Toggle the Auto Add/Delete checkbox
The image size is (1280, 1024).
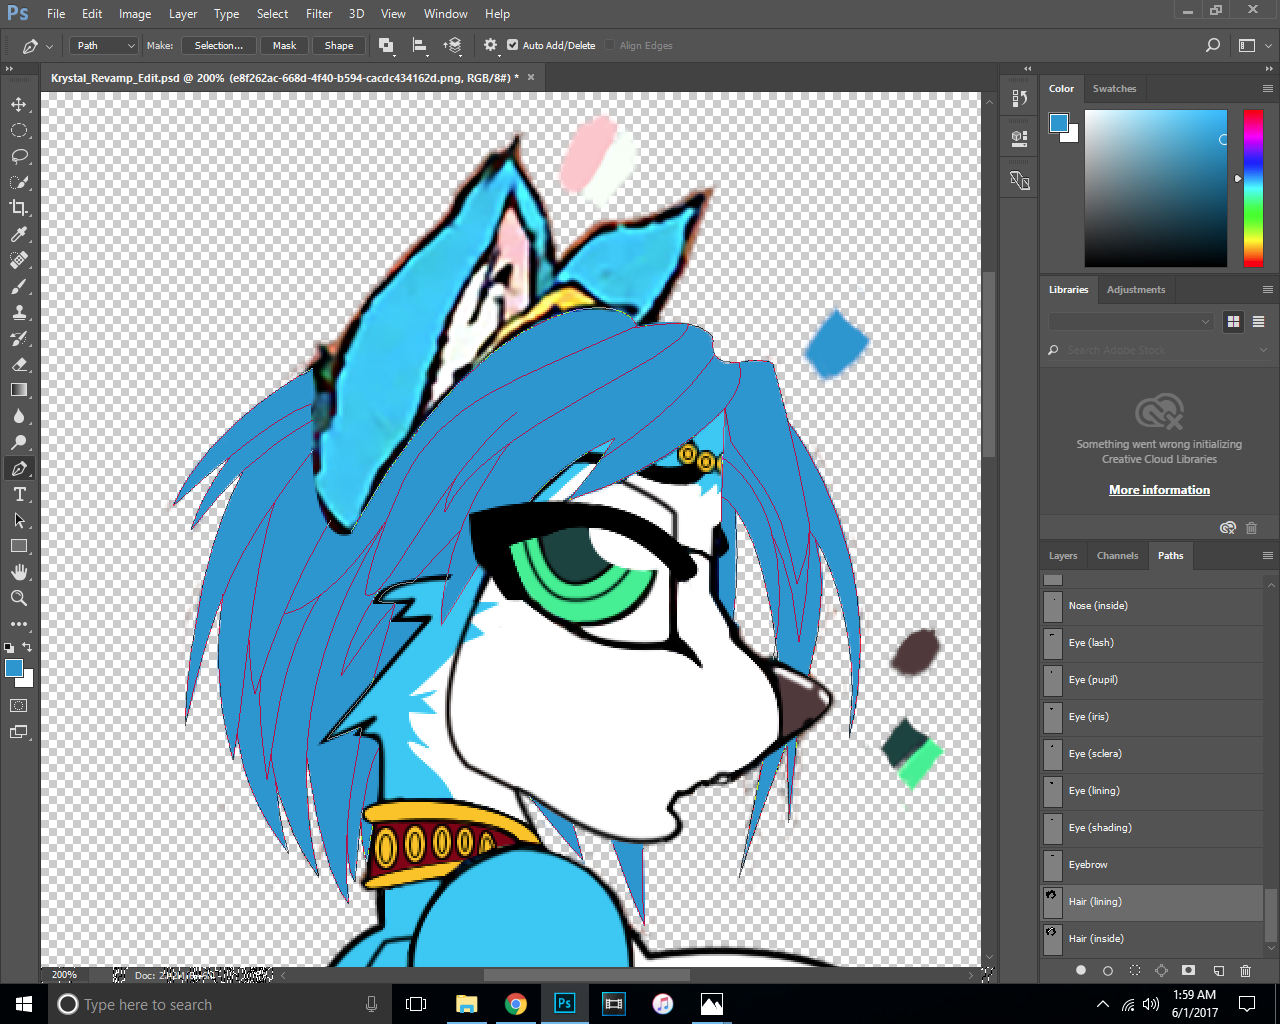click(x=513, y=45)
